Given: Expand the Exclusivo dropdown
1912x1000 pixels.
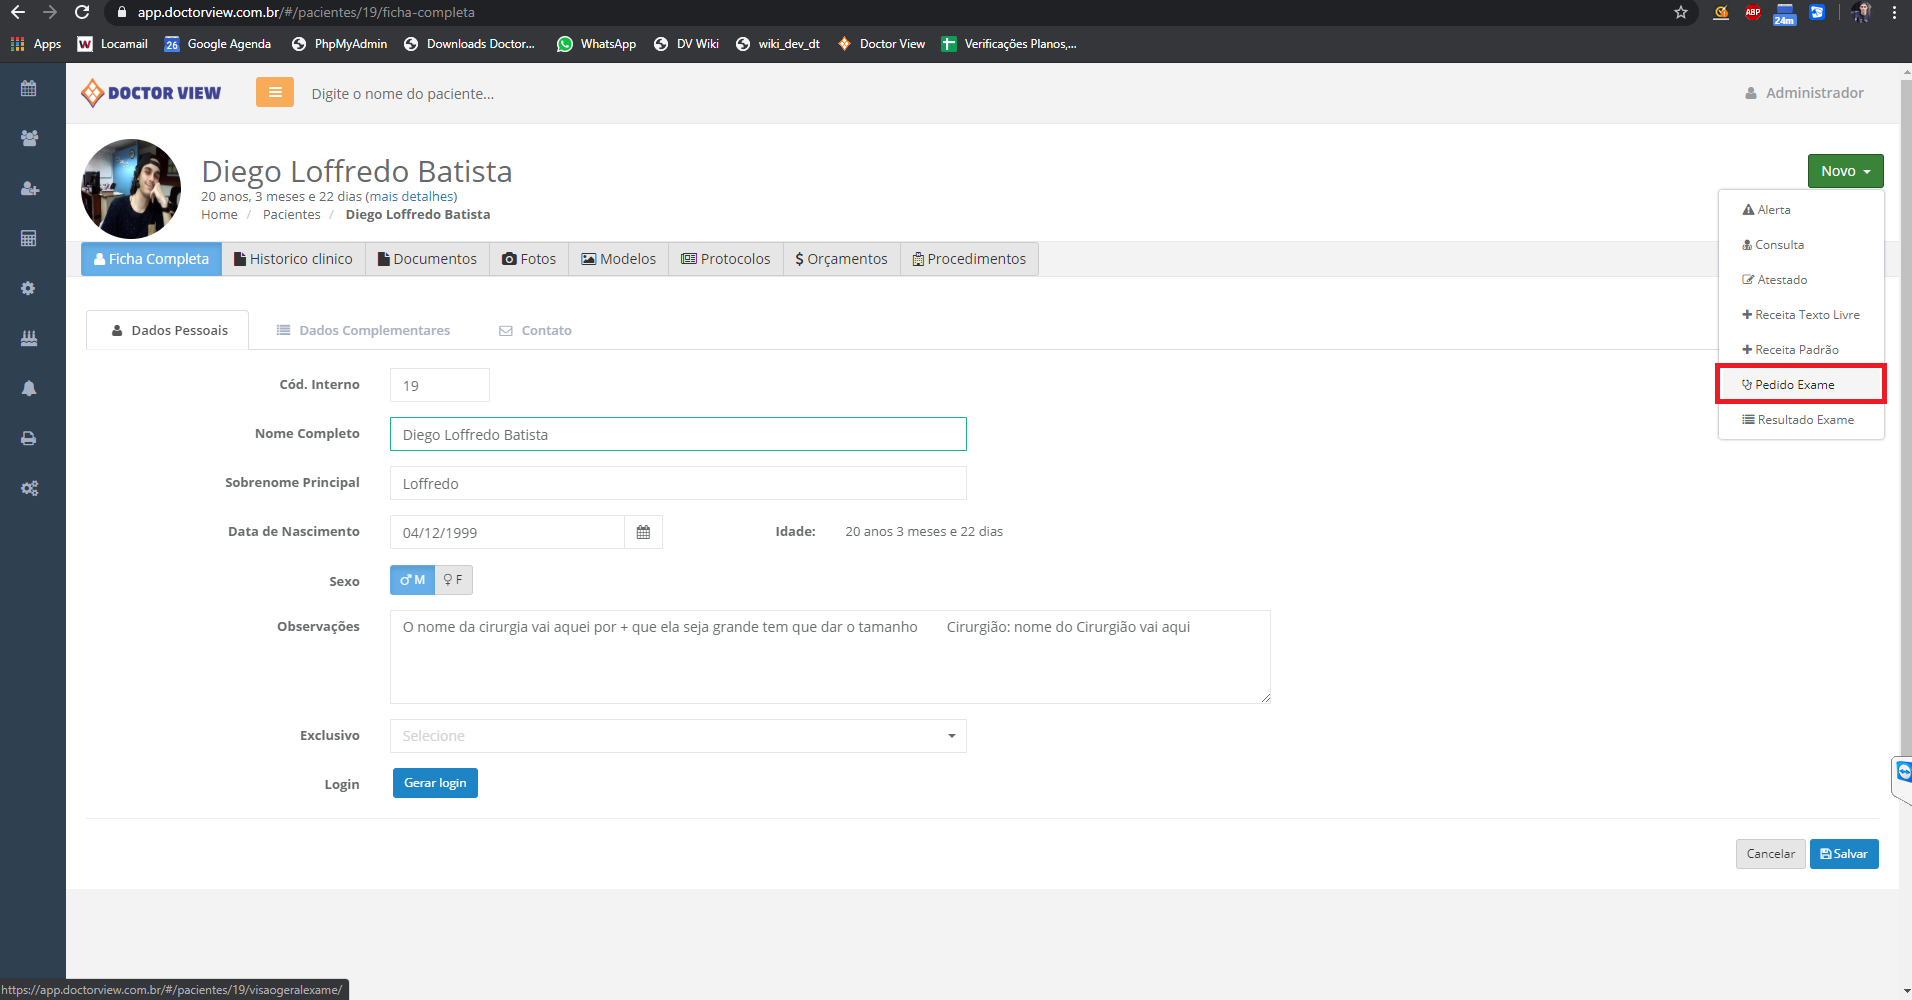Looking at the screenshot, I should (x=677, y=736).
